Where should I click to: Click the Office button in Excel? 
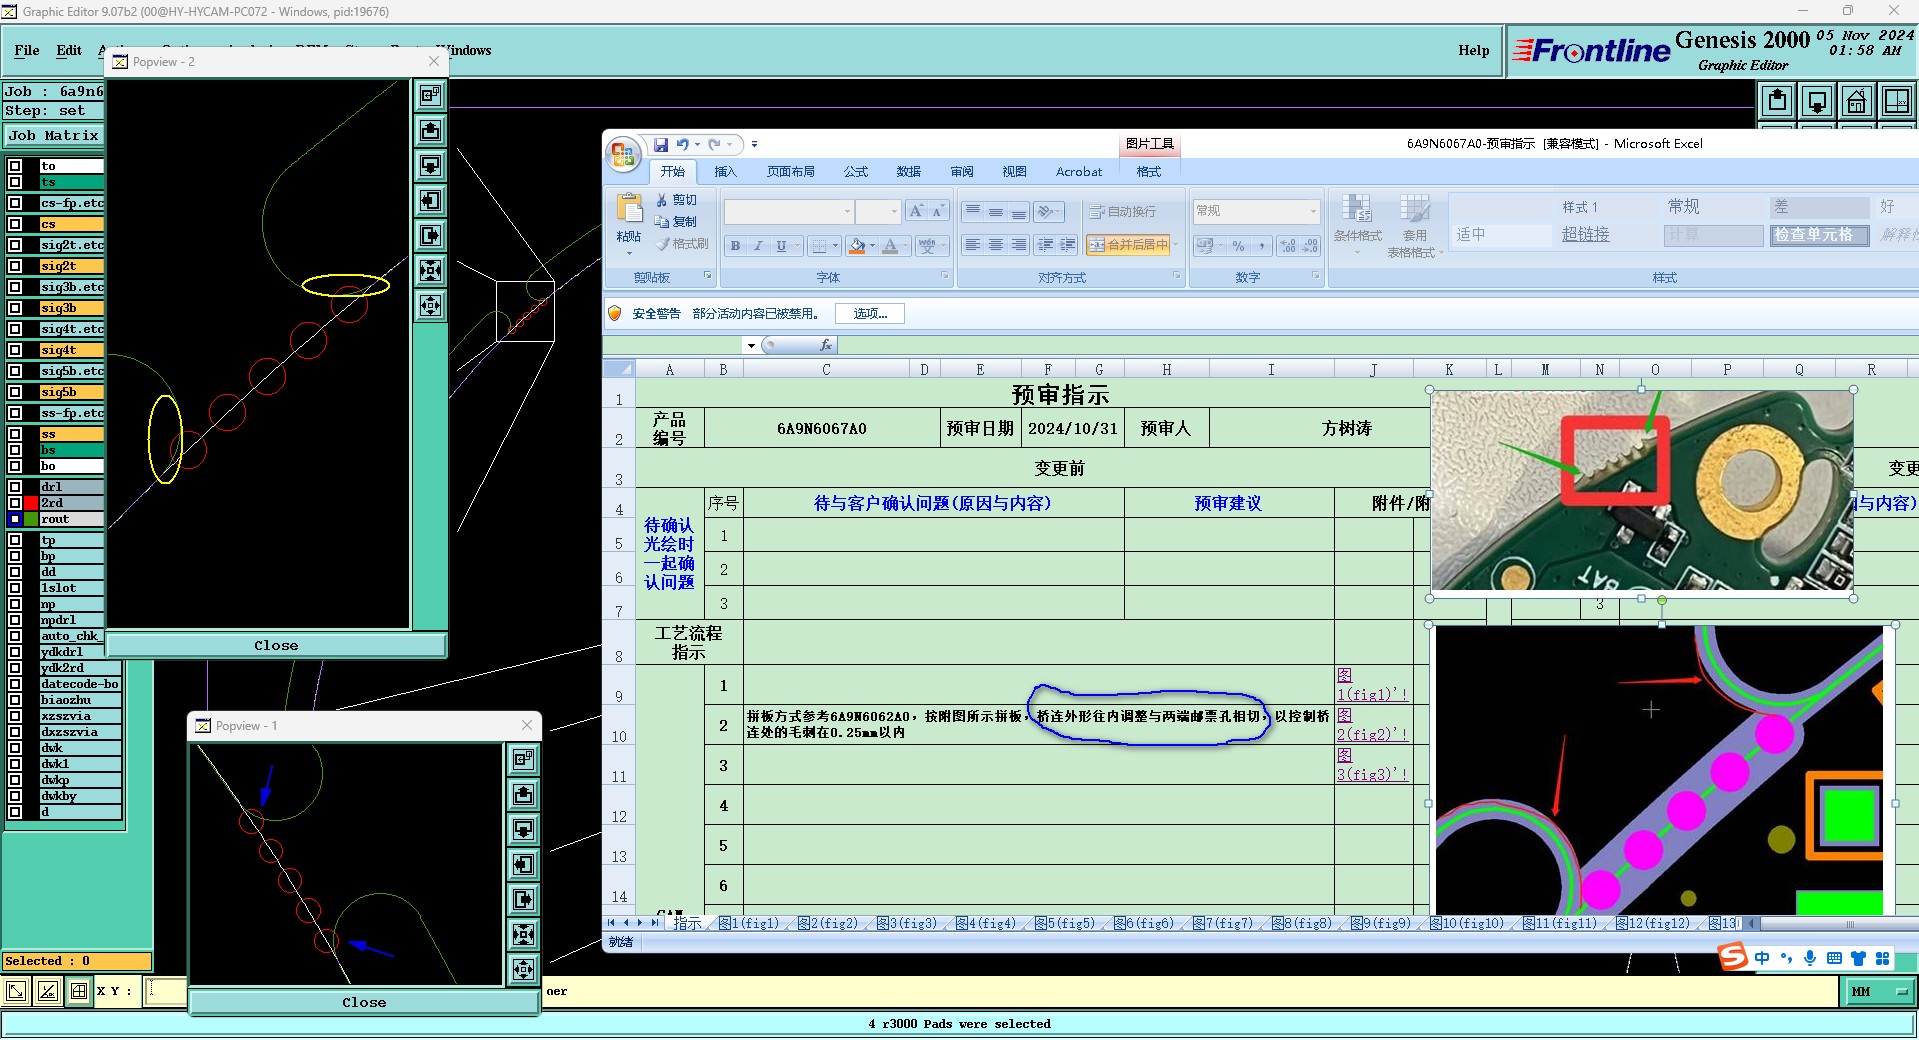point(623,153)
